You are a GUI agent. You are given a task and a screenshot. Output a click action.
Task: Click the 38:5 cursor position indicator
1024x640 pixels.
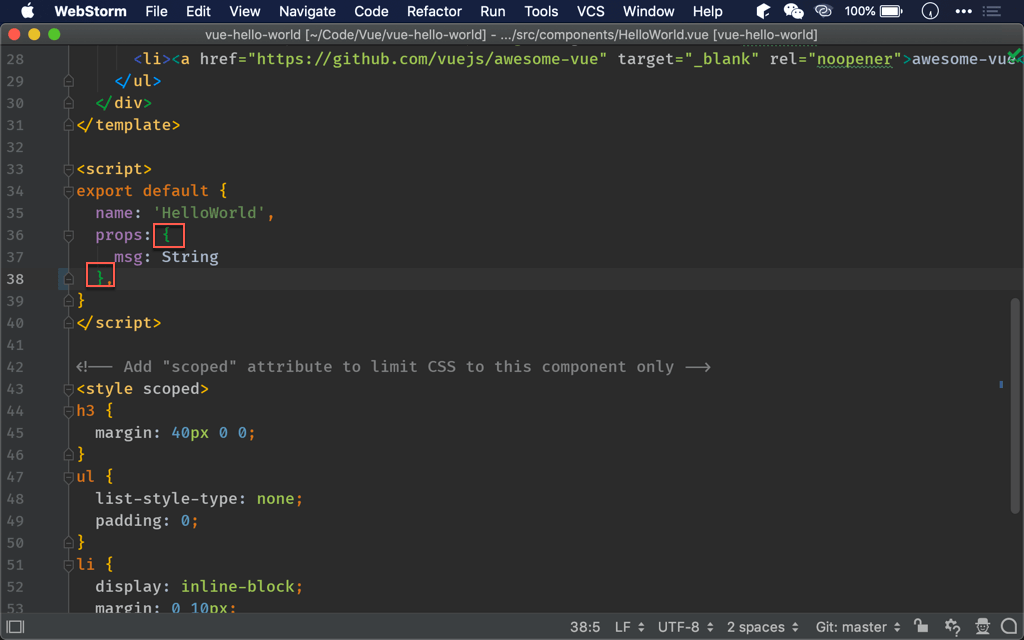coord(584,627)
